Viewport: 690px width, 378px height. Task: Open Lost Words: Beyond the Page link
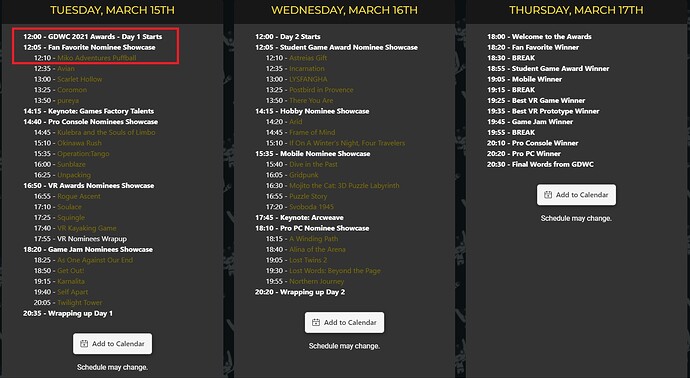(335, 271)
